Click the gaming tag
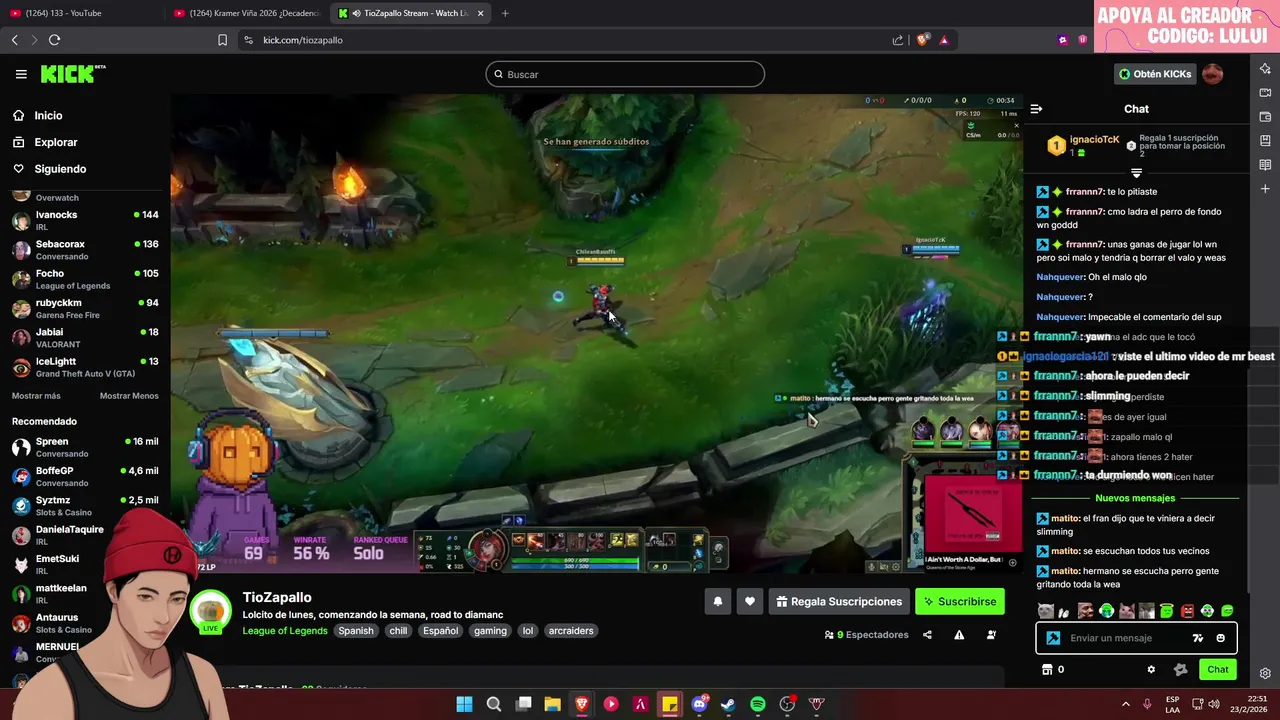Screen dimensions: 1280x720 (x=490, y=631)
